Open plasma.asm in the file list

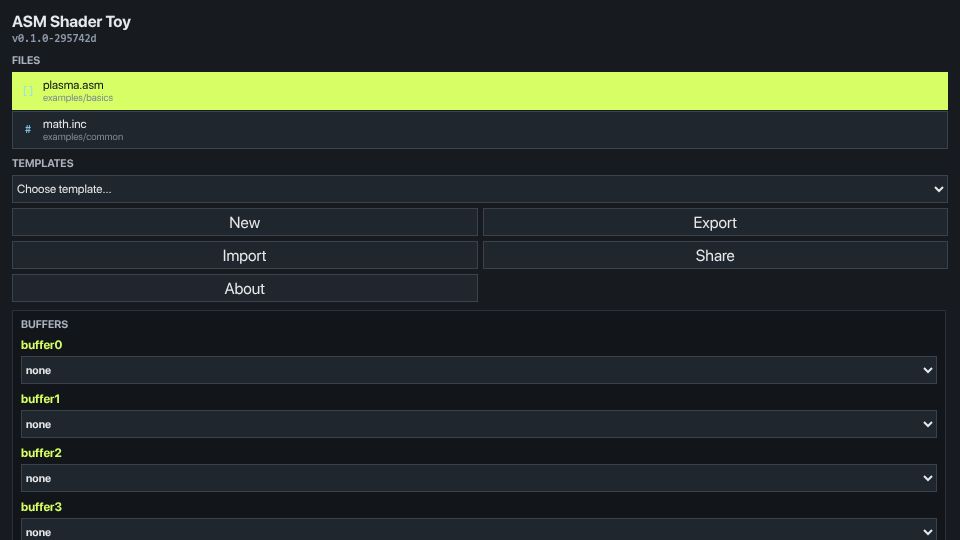[479, 91]
